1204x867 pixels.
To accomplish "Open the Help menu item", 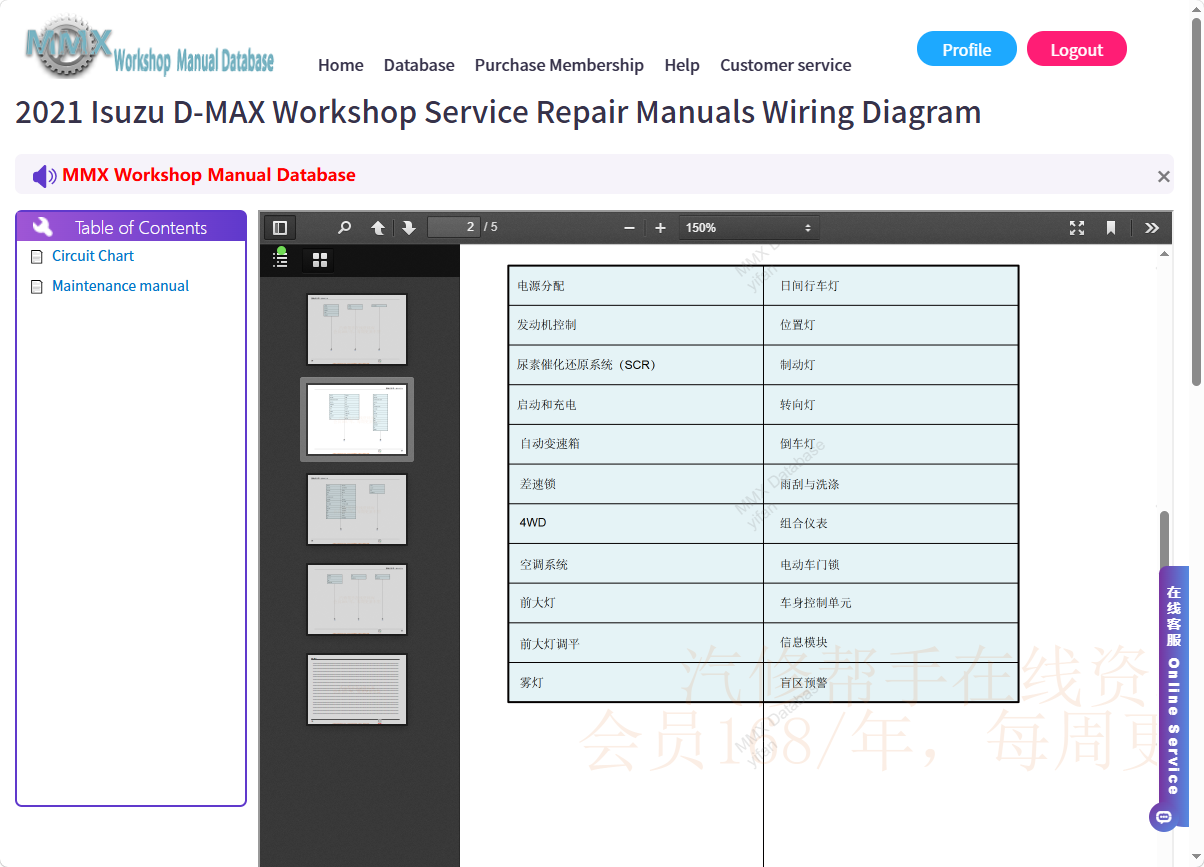I will click(682, 65).
